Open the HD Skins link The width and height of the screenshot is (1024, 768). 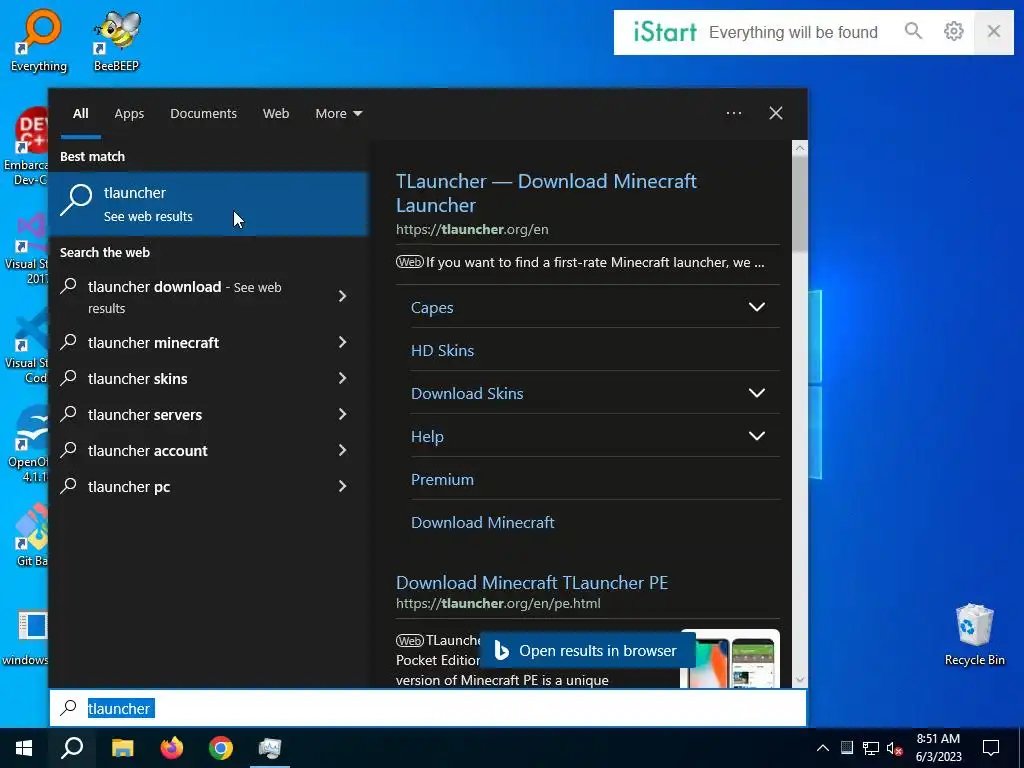coord(442,350)
